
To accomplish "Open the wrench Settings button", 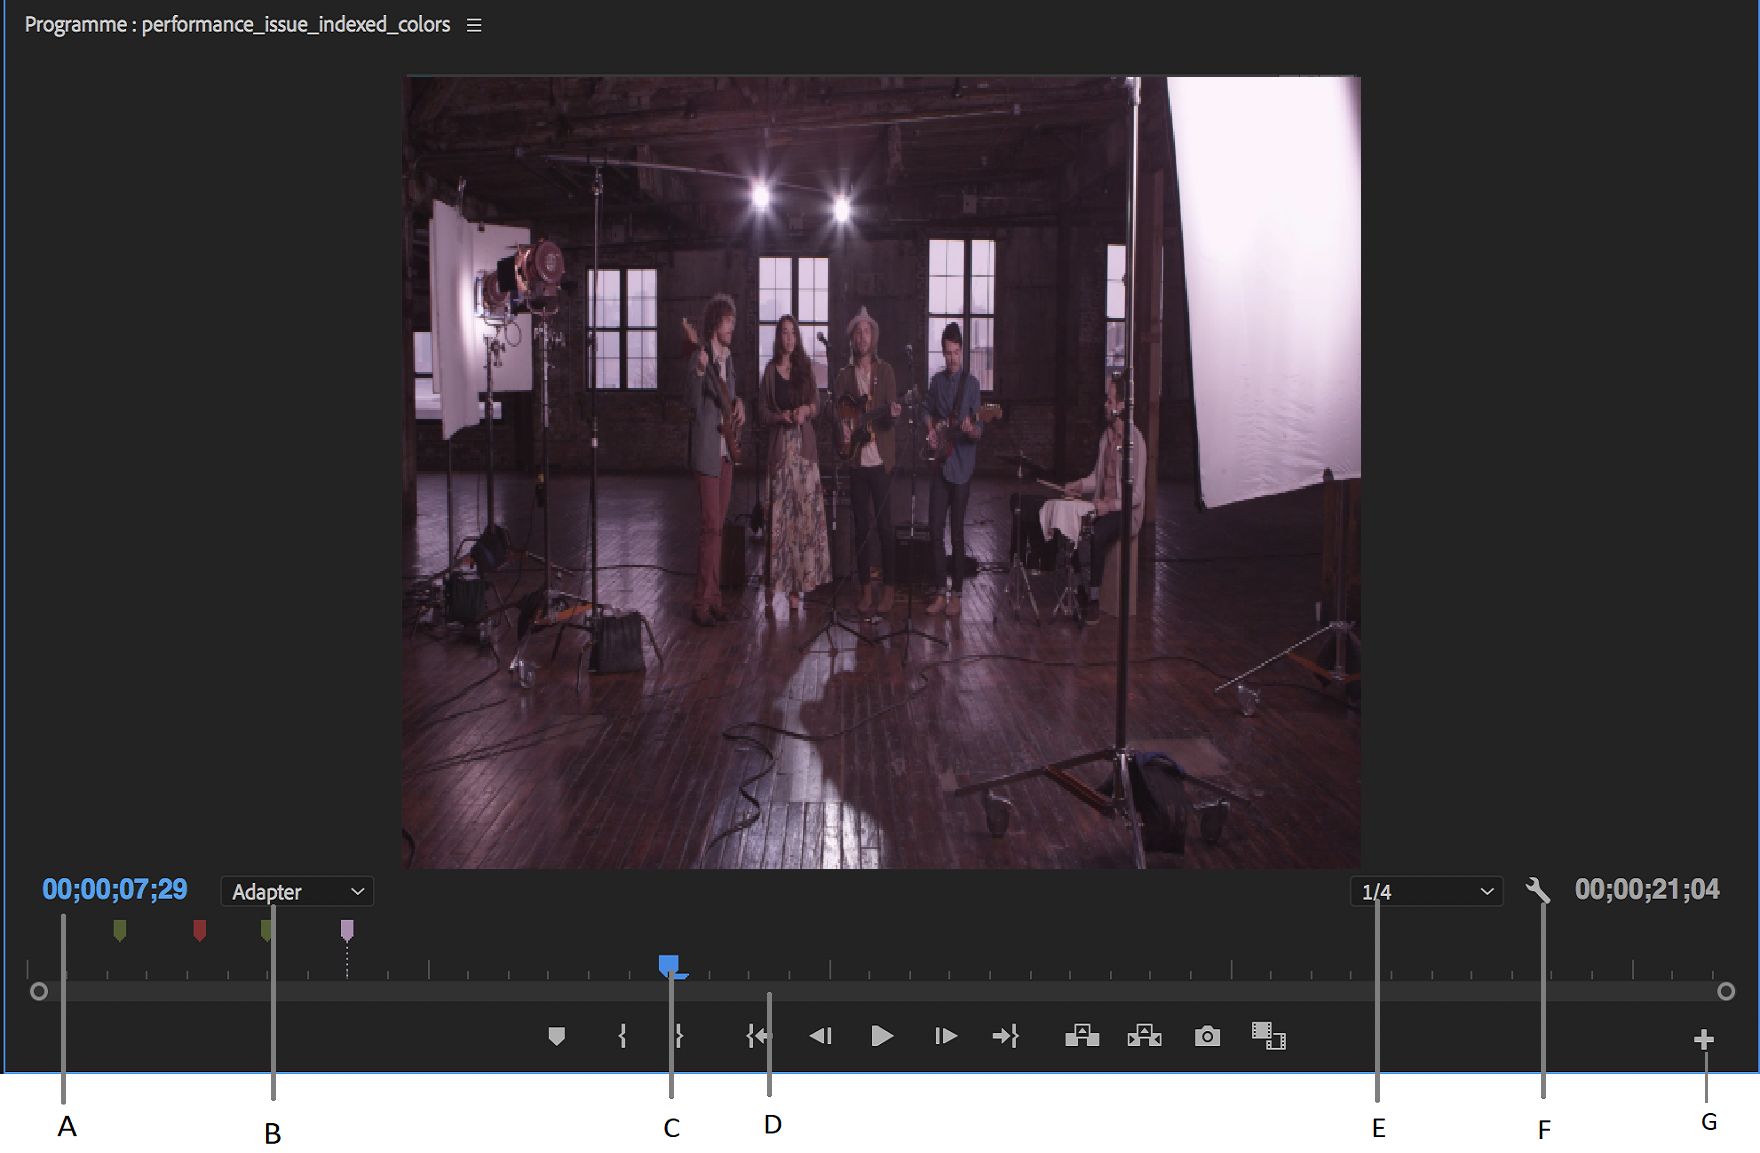I will point(1538,889).
